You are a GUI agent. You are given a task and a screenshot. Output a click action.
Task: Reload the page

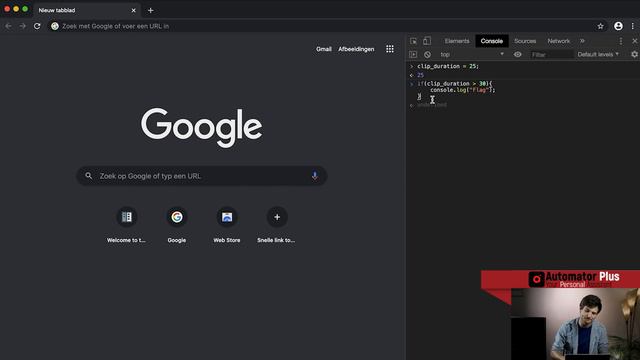click(37, 26)
